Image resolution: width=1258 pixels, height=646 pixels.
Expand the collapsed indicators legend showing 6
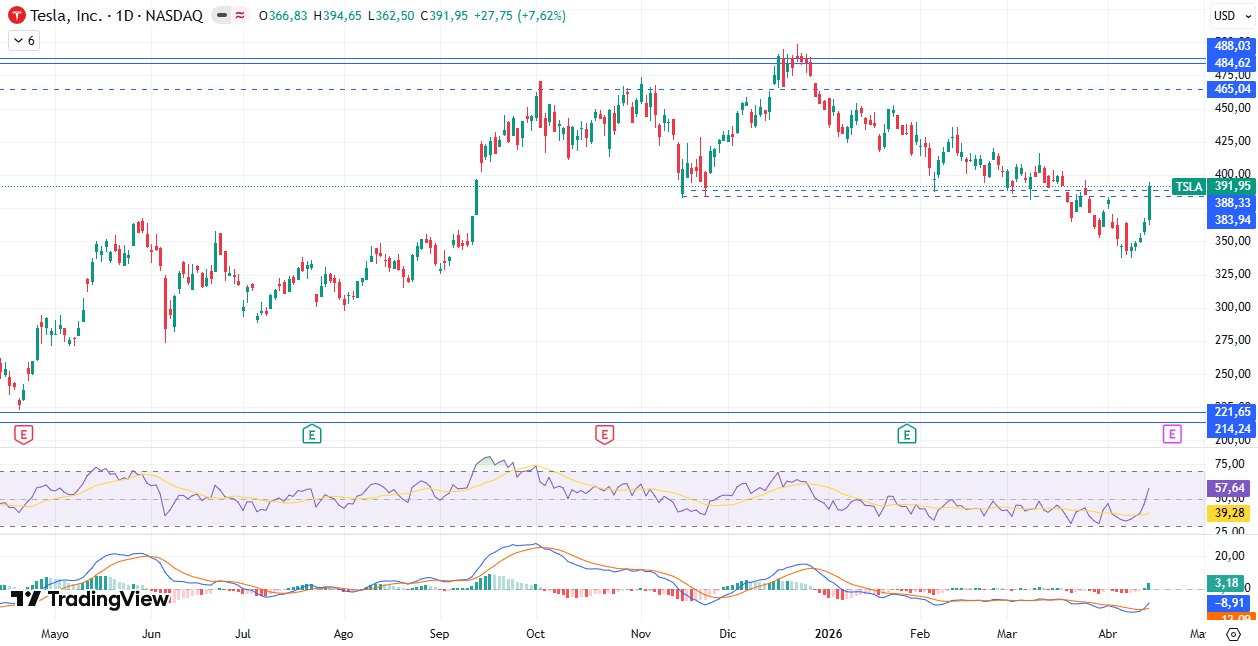click(24, 40)
